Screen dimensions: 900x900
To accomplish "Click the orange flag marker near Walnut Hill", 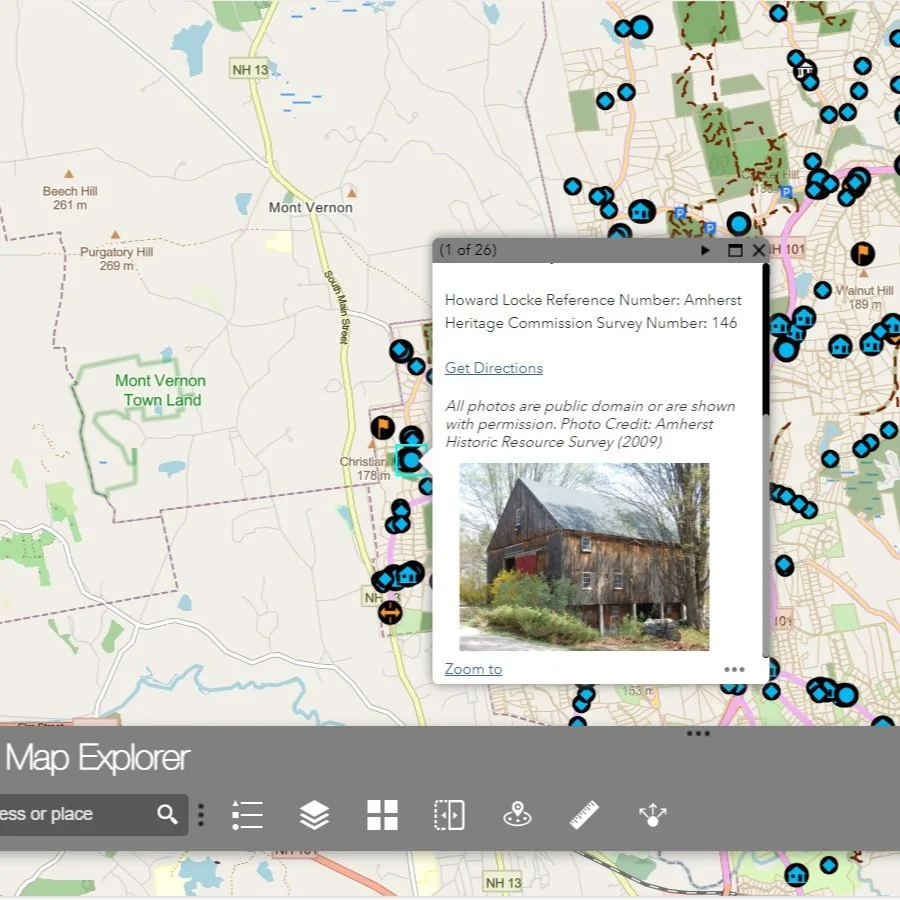I will point(862,253).
